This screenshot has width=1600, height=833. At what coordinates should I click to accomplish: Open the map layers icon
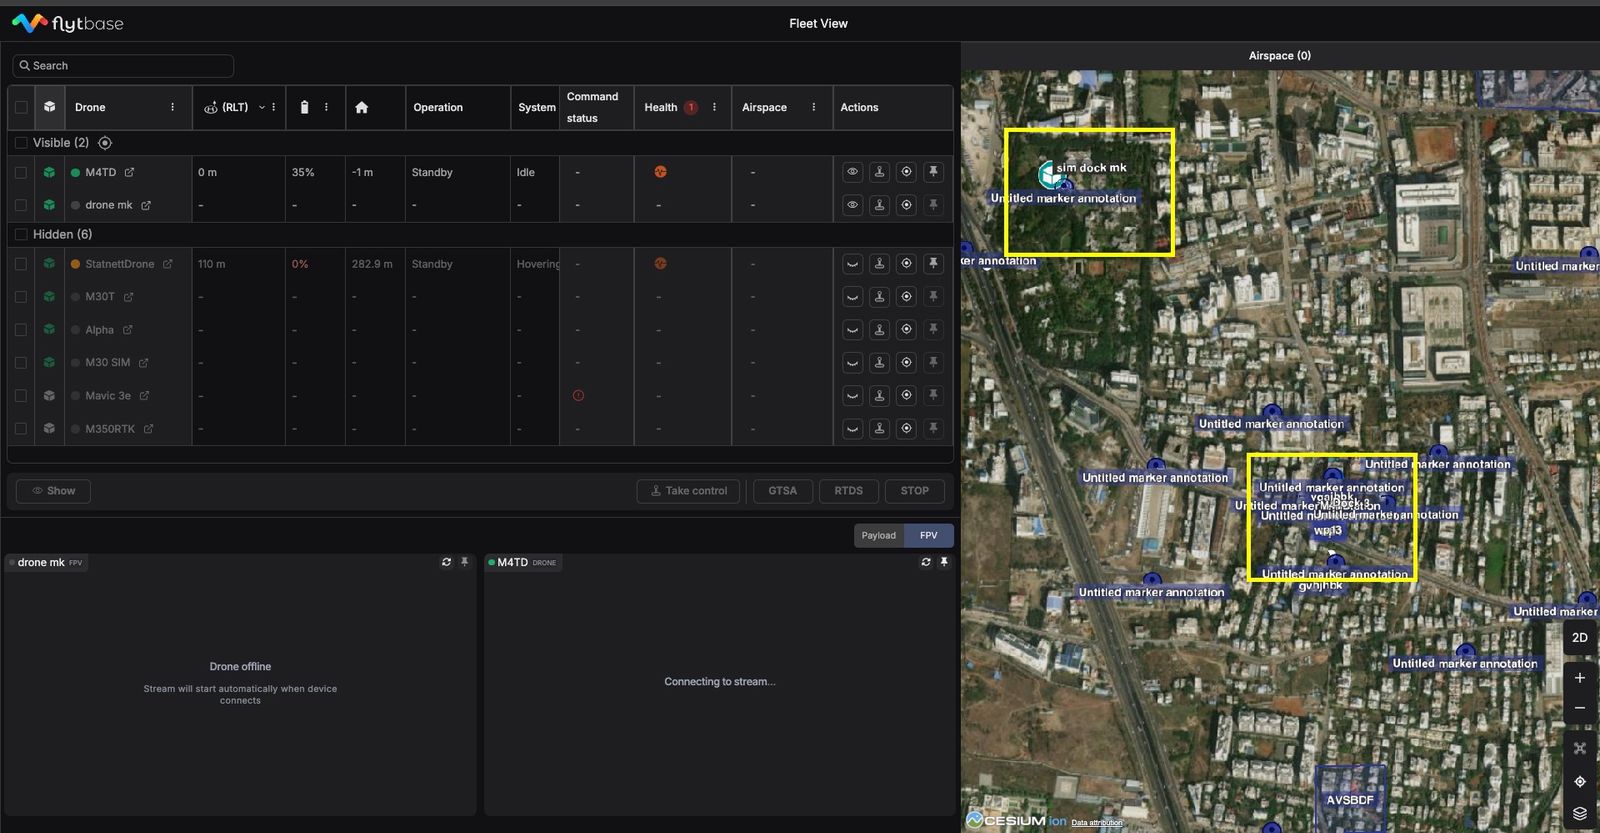coord(1580,813)
